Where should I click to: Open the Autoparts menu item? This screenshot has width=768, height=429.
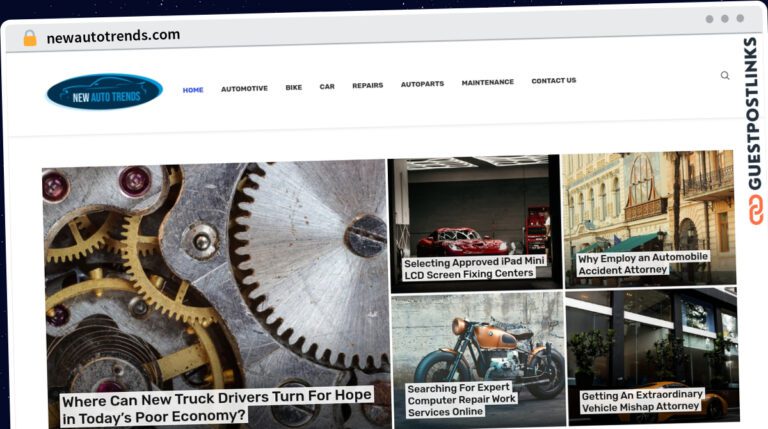pos(422,84)
